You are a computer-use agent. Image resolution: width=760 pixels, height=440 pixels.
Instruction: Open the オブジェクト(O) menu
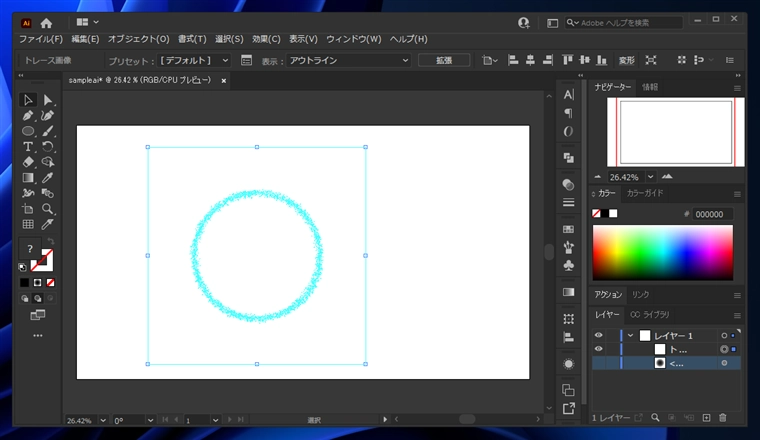(x=139, y=39)
